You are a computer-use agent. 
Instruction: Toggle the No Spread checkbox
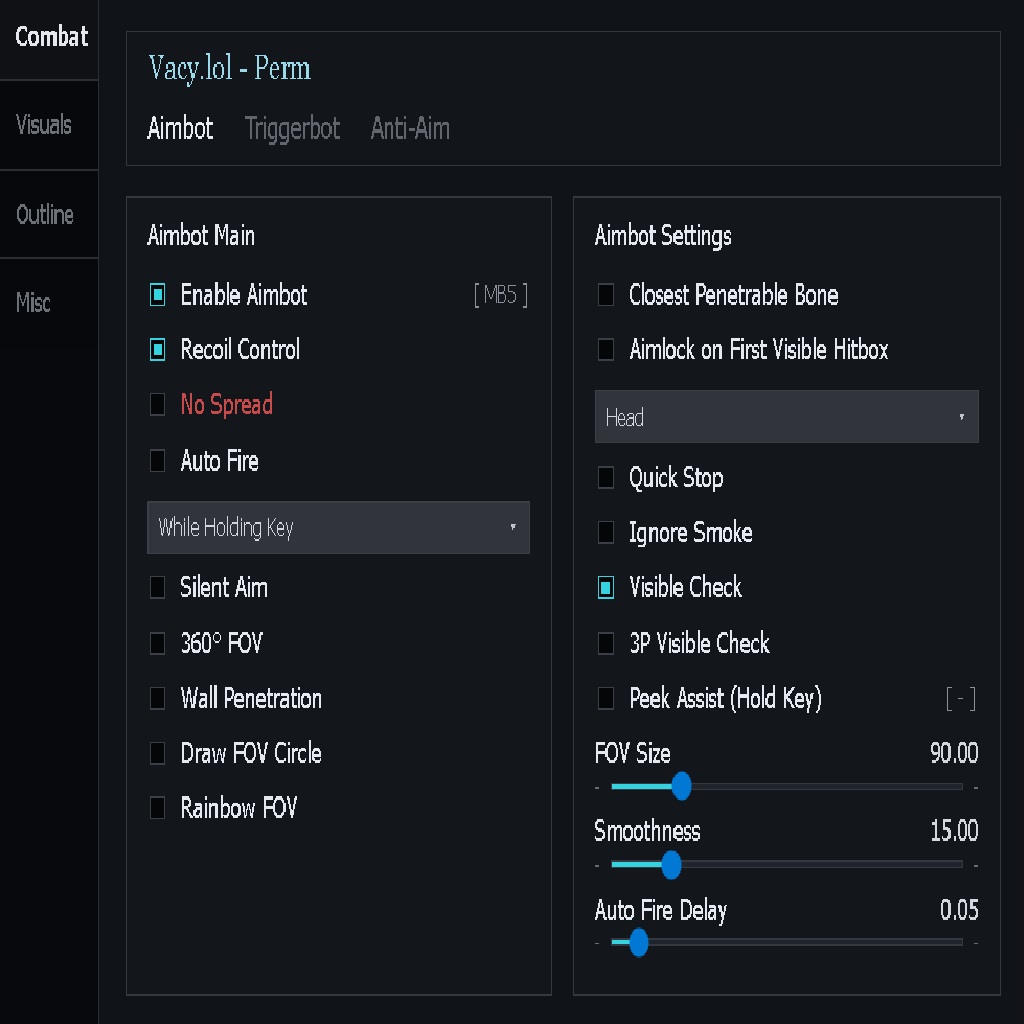coord(157,405)
